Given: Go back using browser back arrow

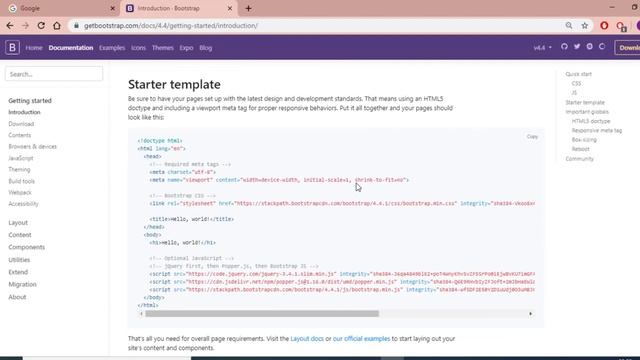Looking at the screenshot, I should tap(10, 26).
